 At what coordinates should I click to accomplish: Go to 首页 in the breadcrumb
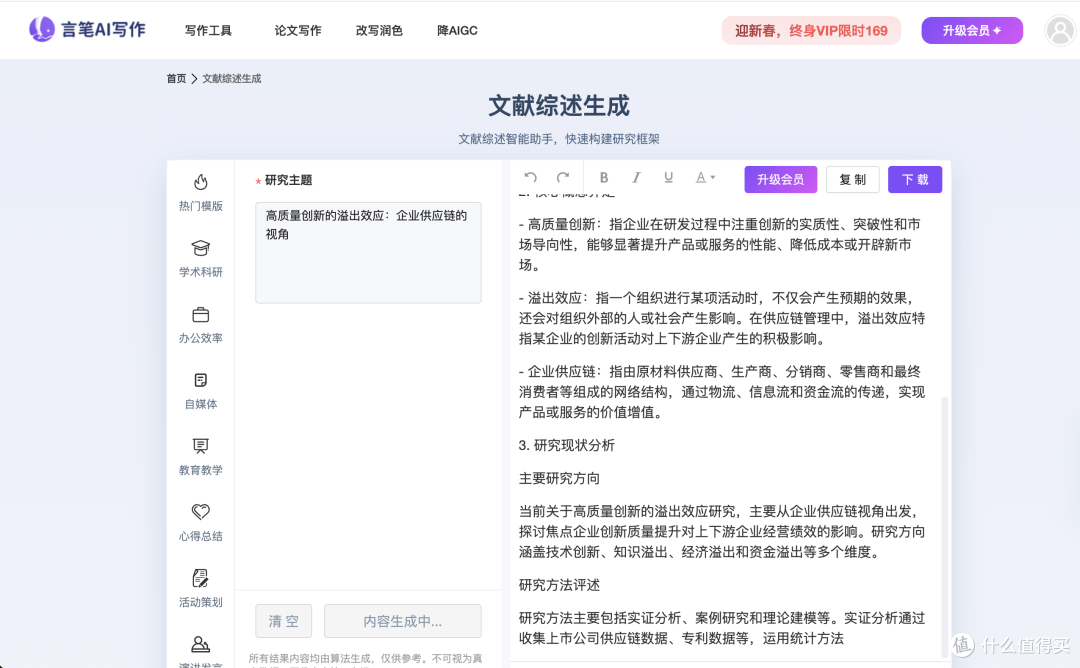176,79
